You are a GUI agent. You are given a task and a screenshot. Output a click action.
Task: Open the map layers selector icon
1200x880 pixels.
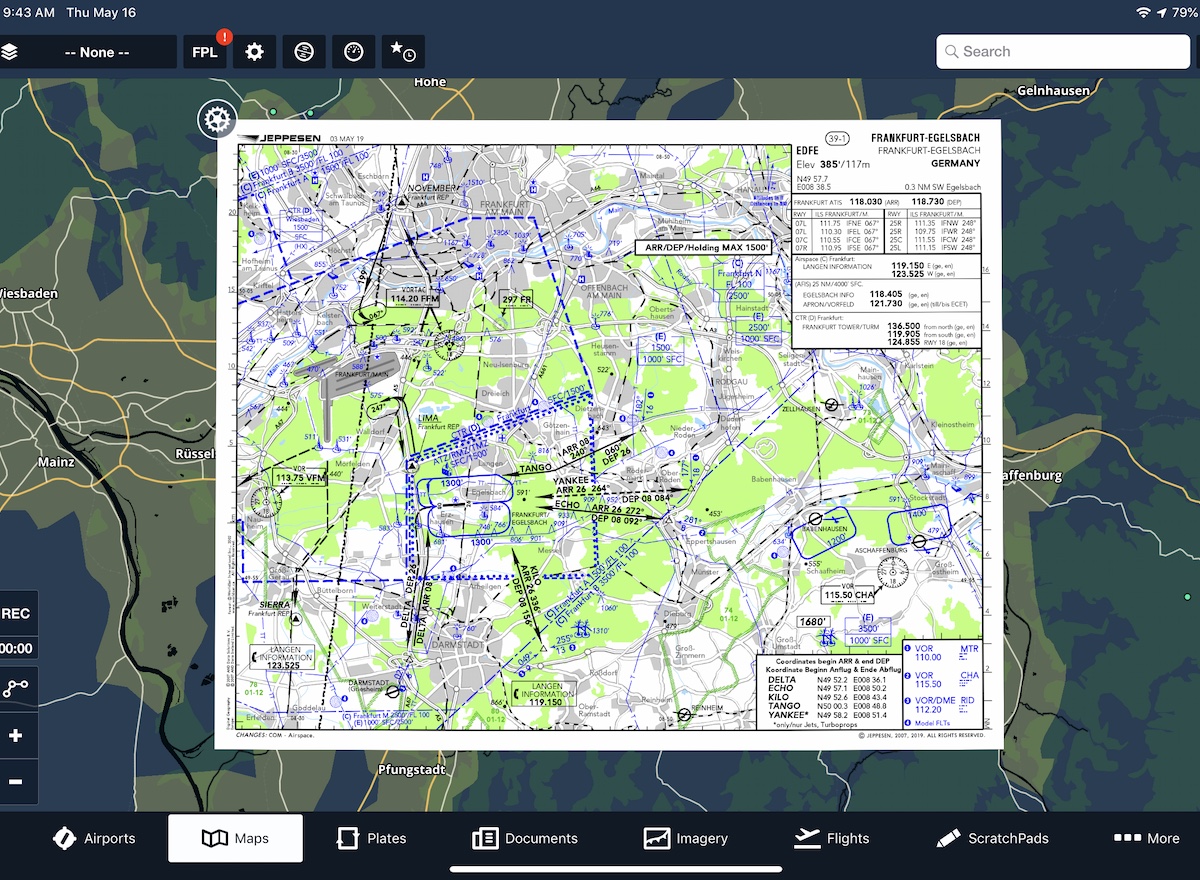pyautogui.click(x=9, y=52)
